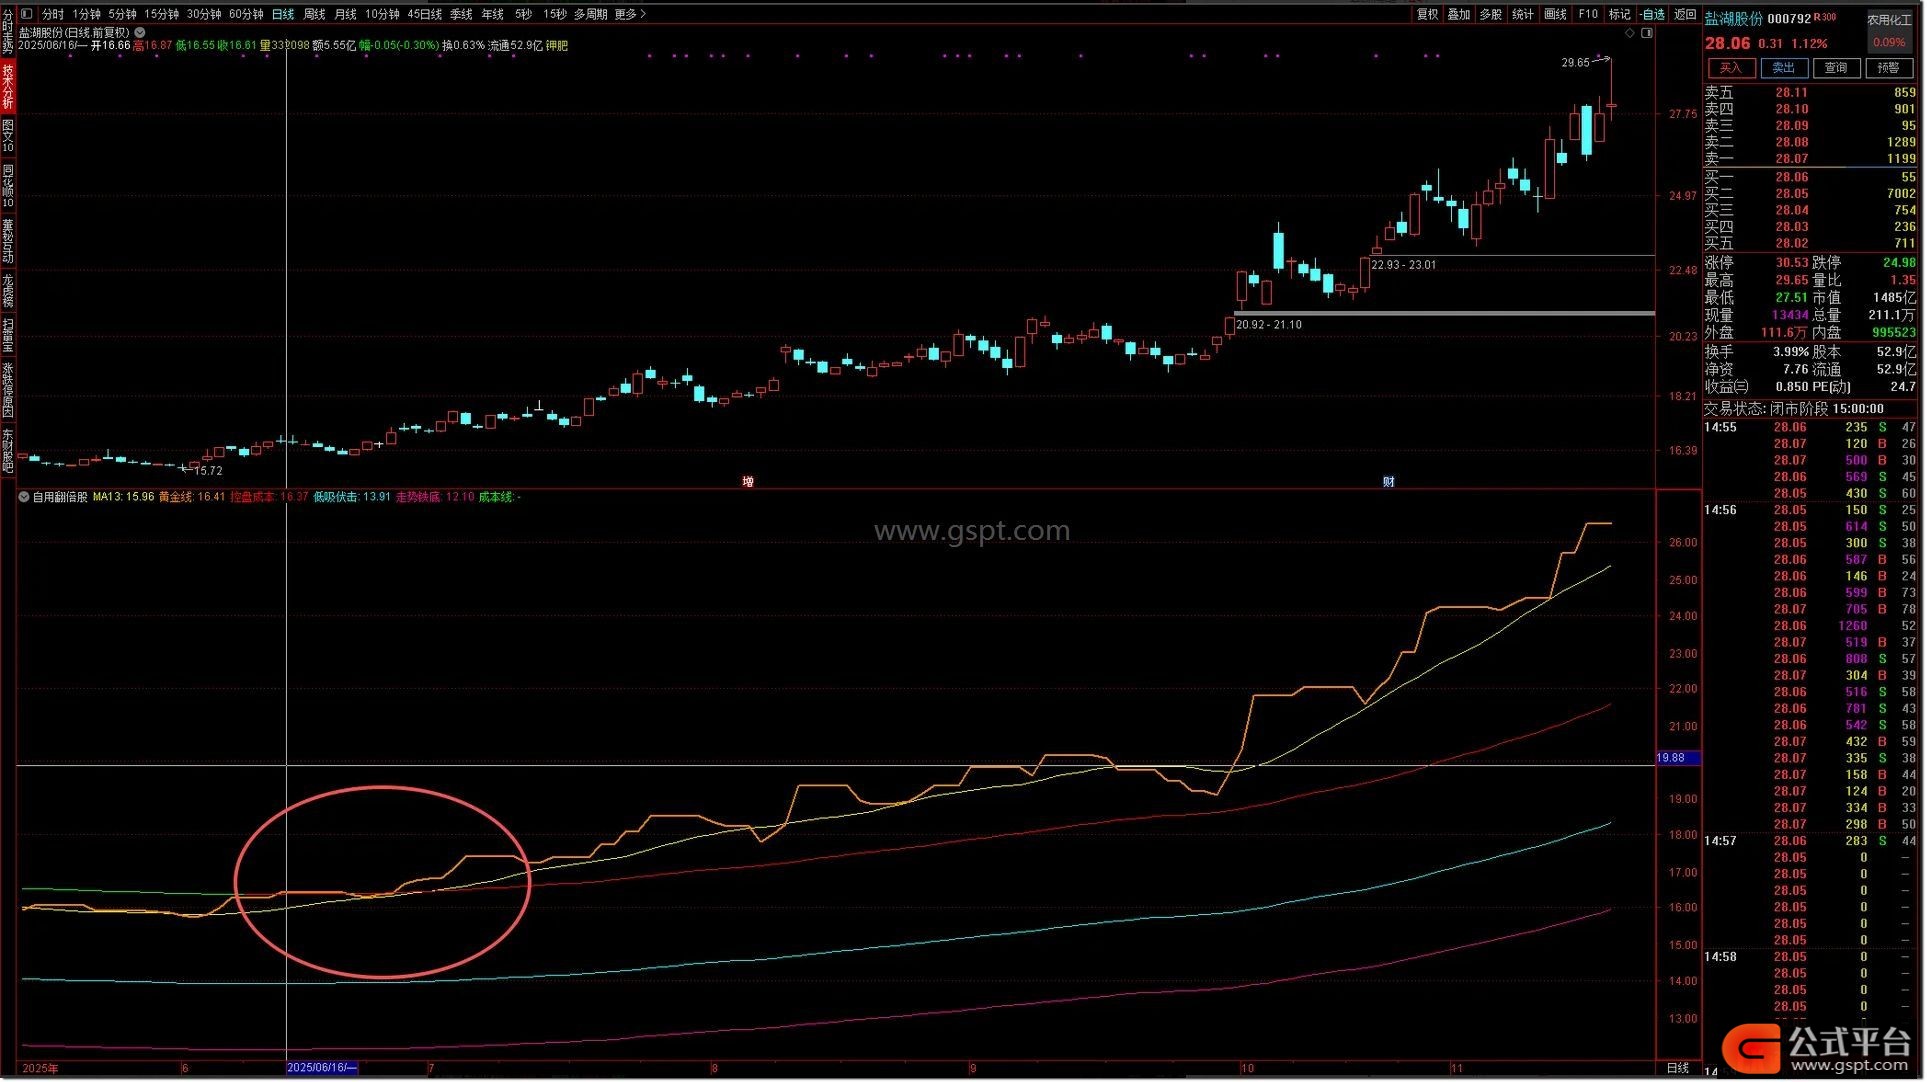1927x1082 pixels.
Task: Toggle the right side panel icon
Action: pos(1647,33)
